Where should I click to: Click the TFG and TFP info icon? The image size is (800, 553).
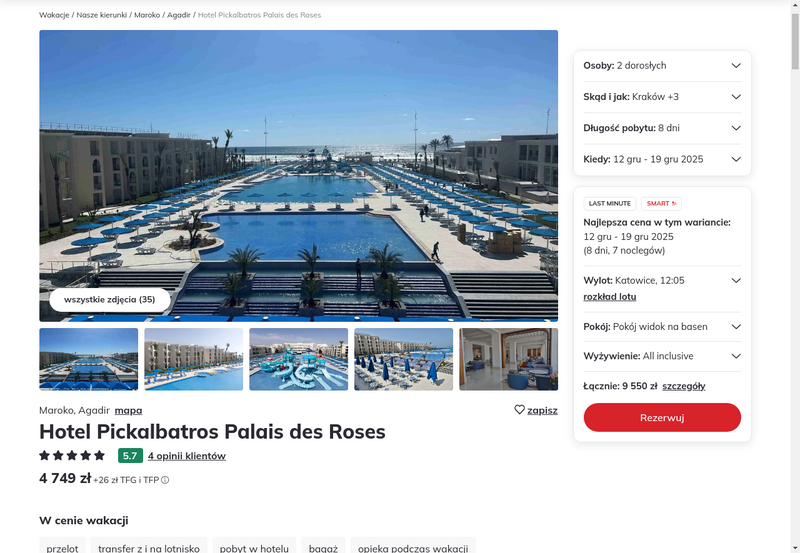coord(165,480)
